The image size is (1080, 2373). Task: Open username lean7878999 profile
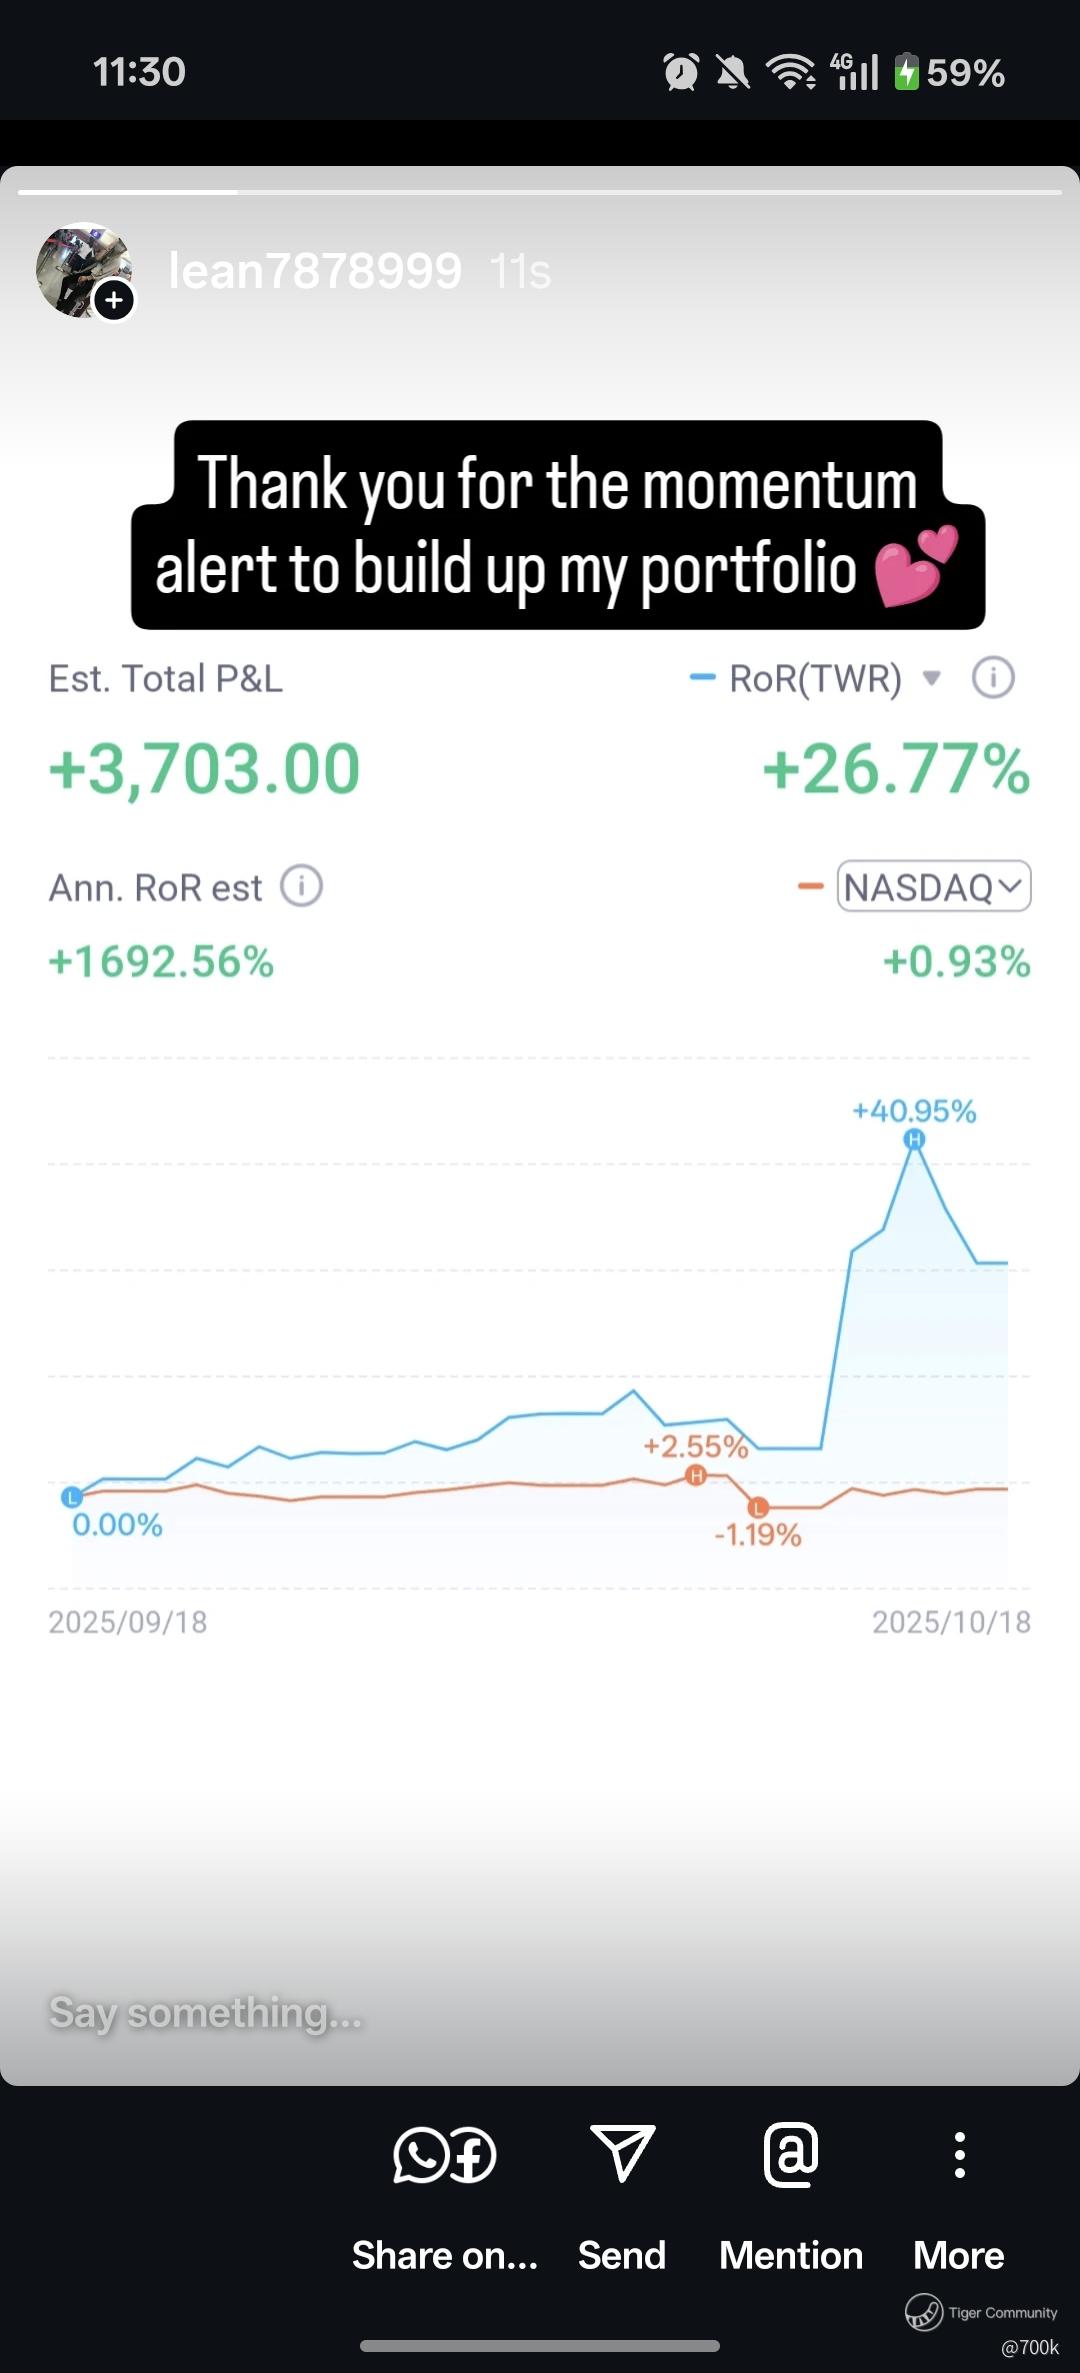tap(315, 271)
